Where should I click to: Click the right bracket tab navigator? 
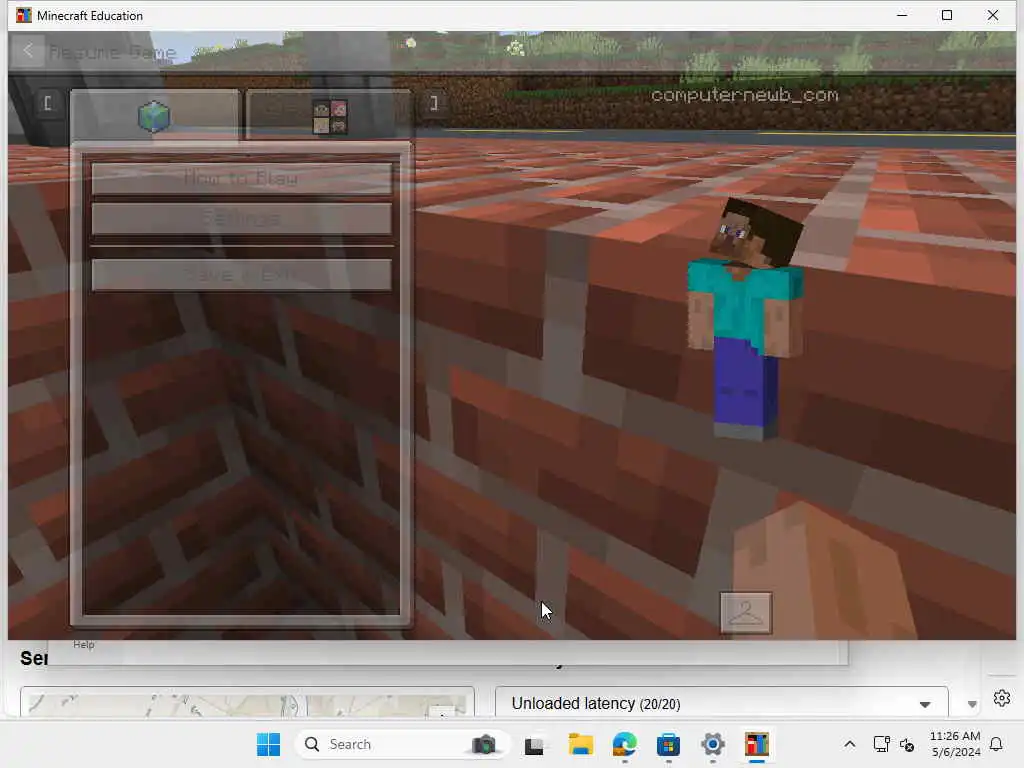click(x=434, y=103)
